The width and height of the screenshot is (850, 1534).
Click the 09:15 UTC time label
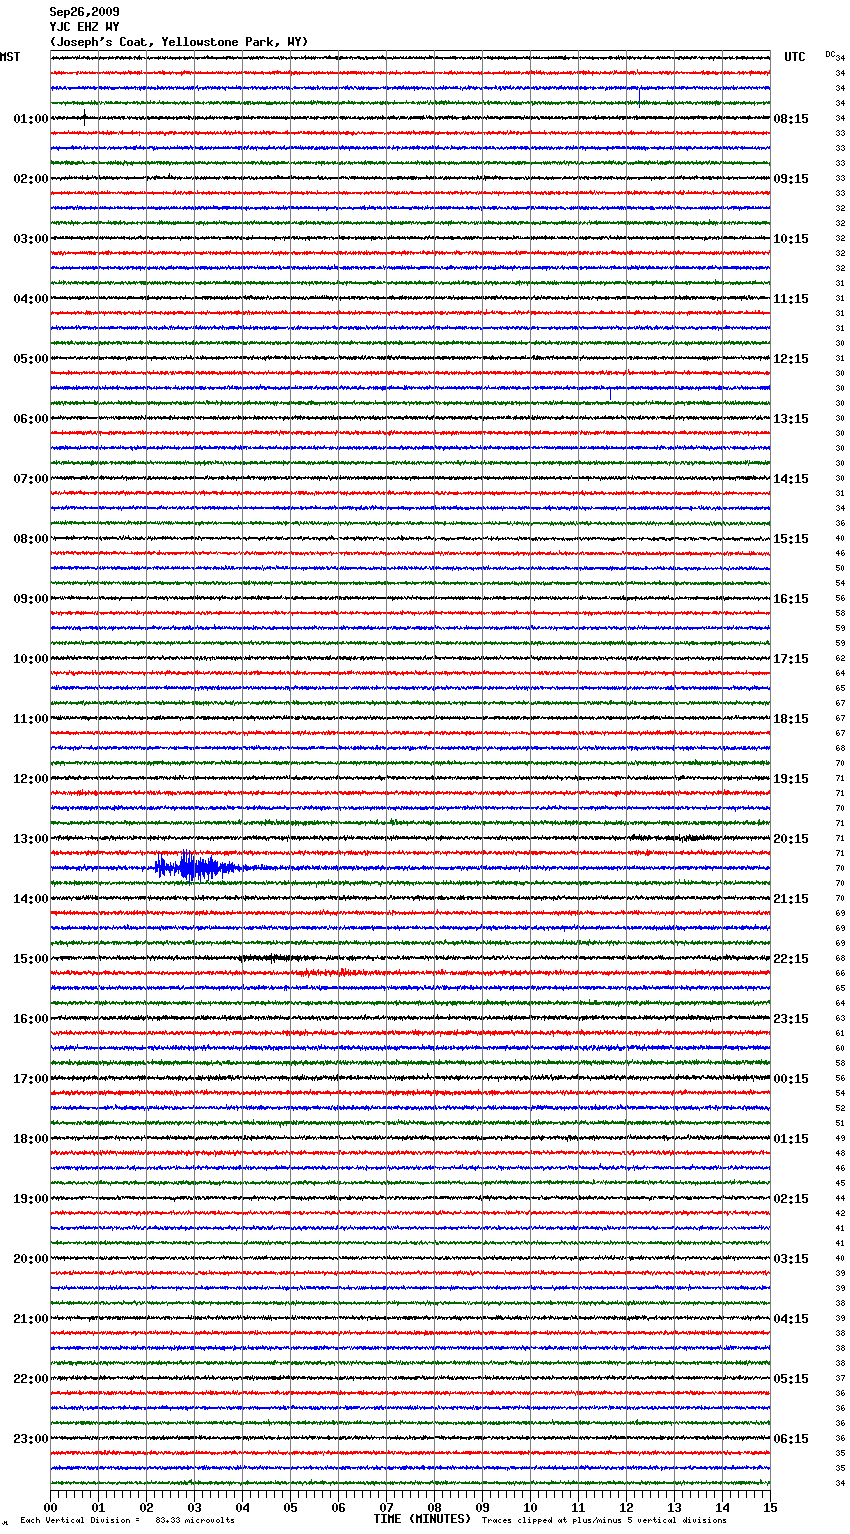click(x=791, y=179)
